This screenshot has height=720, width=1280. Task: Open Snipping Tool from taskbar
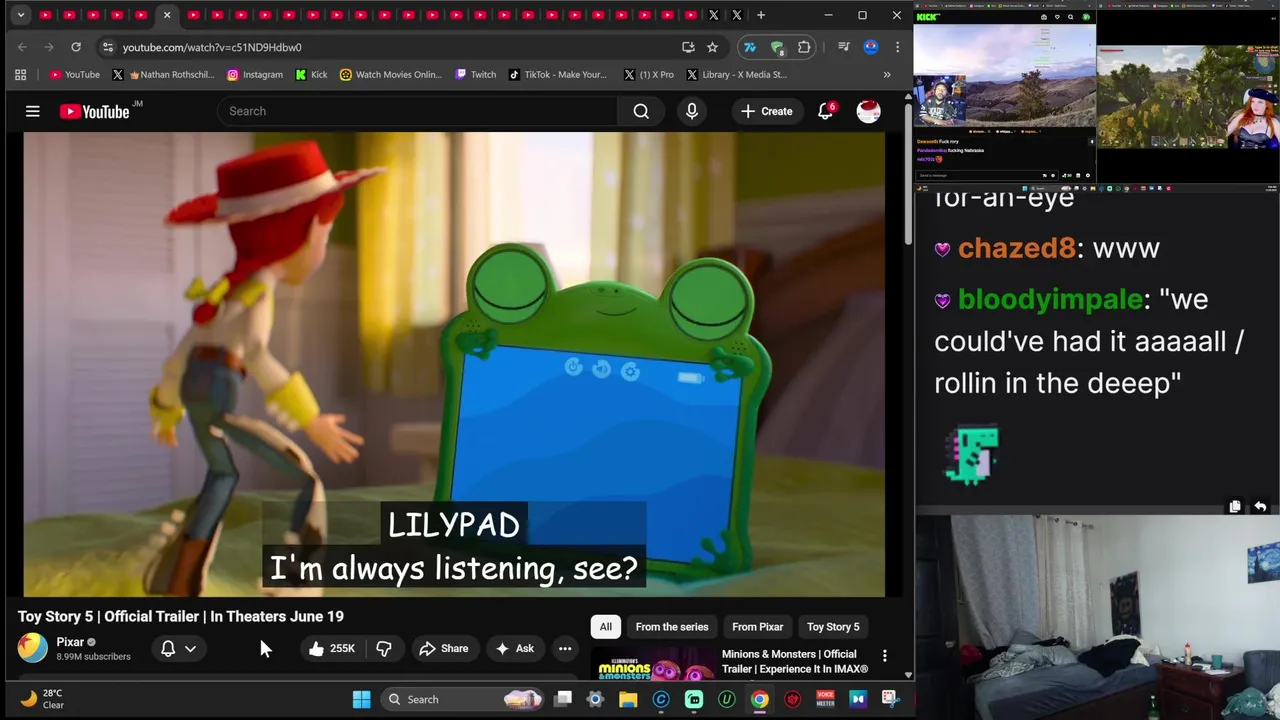point(890,699)
